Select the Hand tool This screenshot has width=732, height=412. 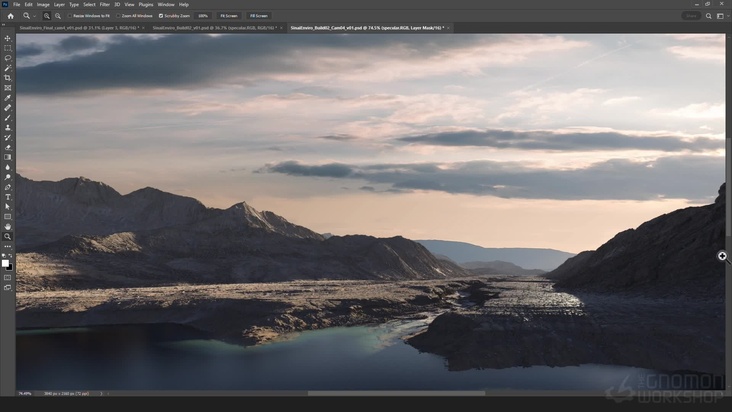coord(7,227)
